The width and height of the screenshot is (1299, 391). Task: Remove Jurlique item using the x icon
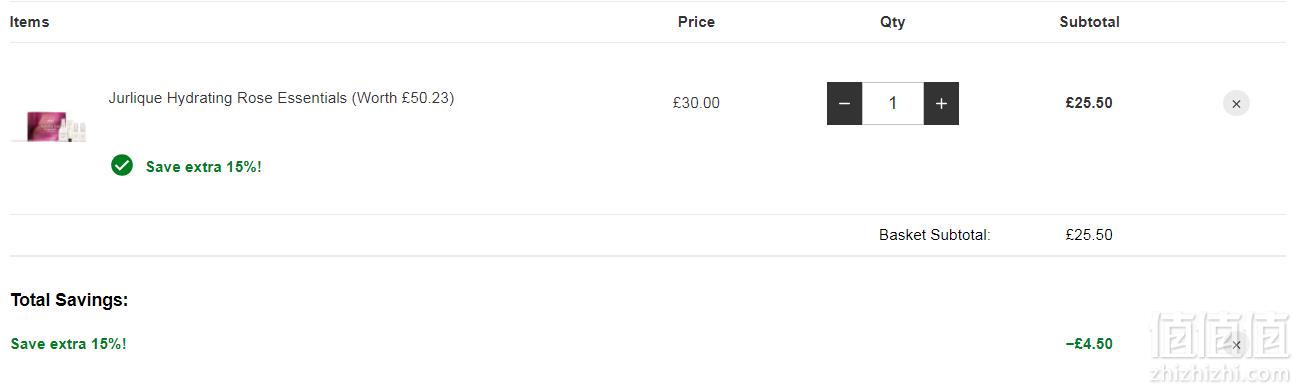pos(1236,103)
